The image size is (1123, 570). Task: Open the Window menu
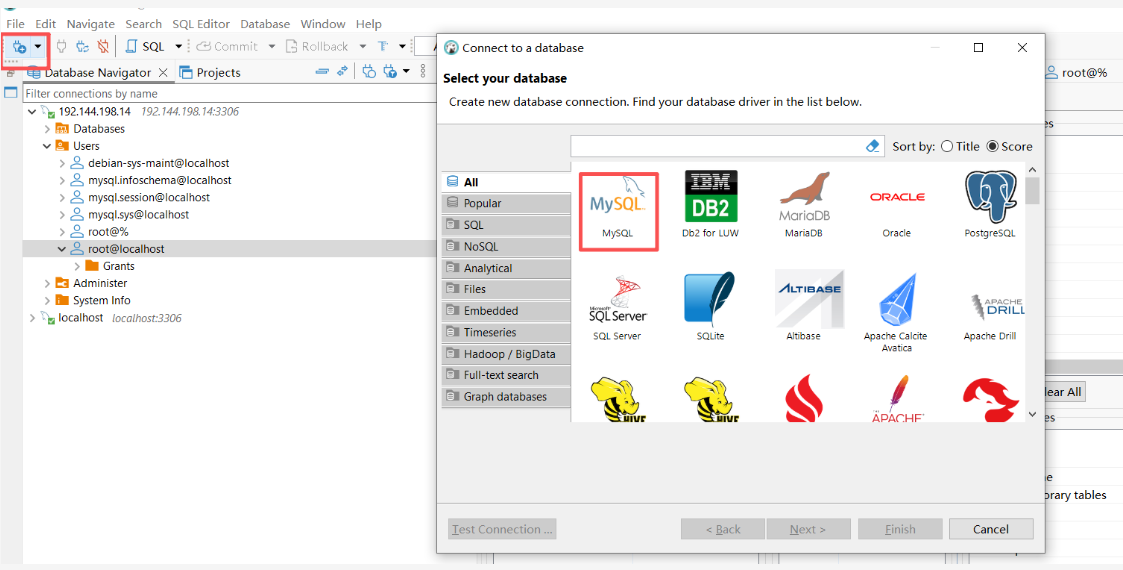pos(323,24)
